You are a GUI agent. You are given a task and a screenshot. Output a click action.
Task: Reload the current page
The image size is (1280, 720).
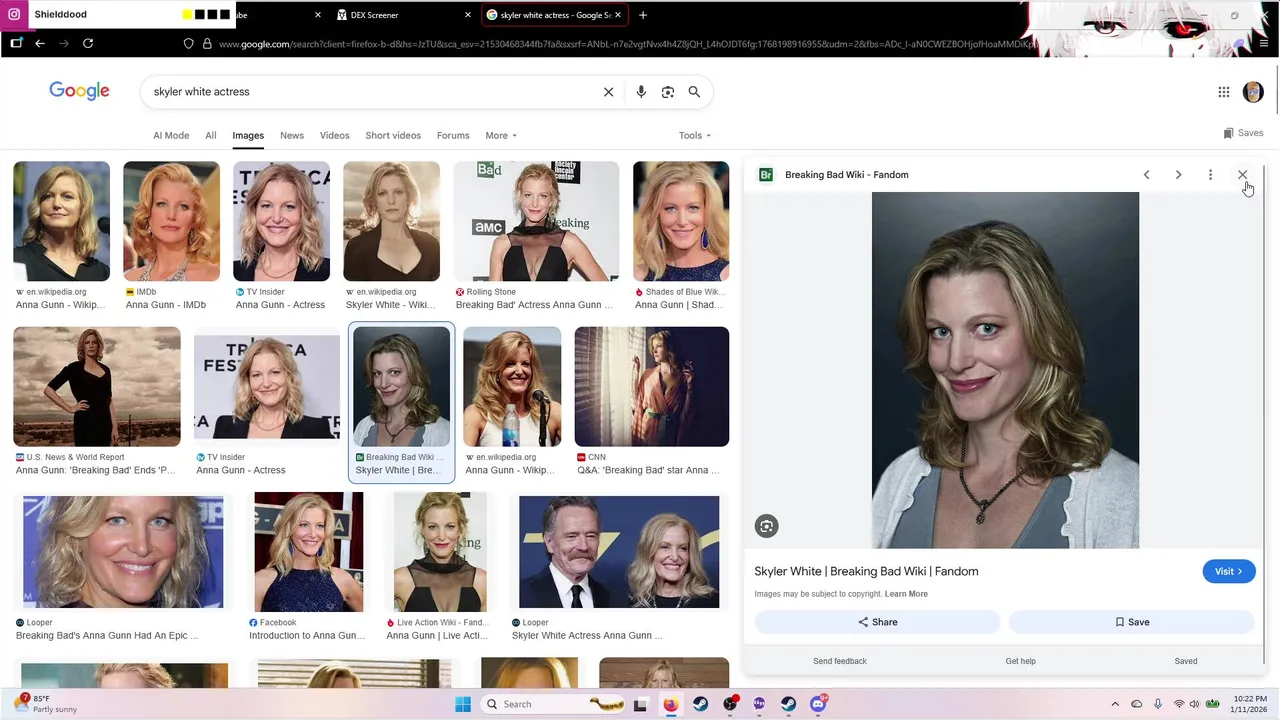click(88, 43)
